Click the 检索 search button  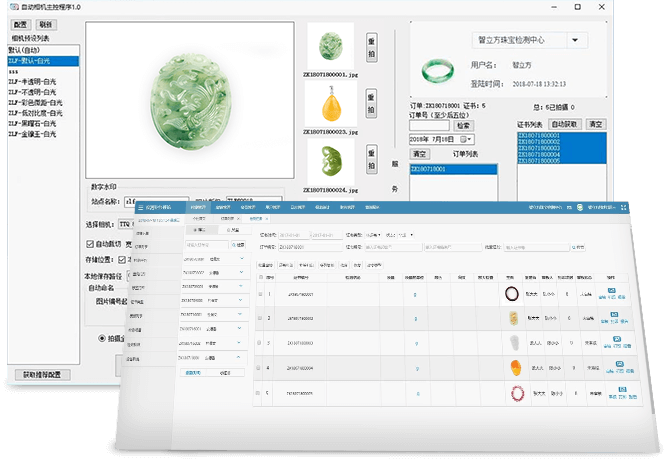pyautogui.click(x=463, y=126)
